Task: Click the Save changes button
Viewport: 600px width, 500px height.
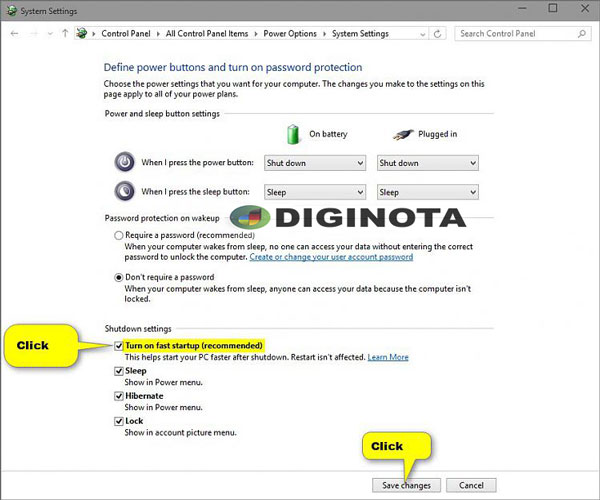Action: point(406,485)
